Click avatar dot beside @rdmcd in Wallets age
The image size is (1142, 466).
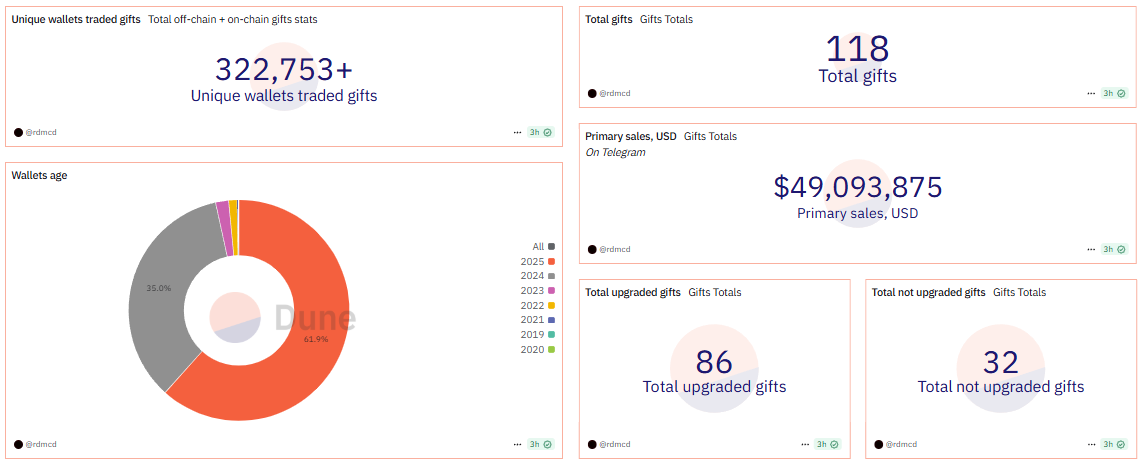(x=18, y=444)
